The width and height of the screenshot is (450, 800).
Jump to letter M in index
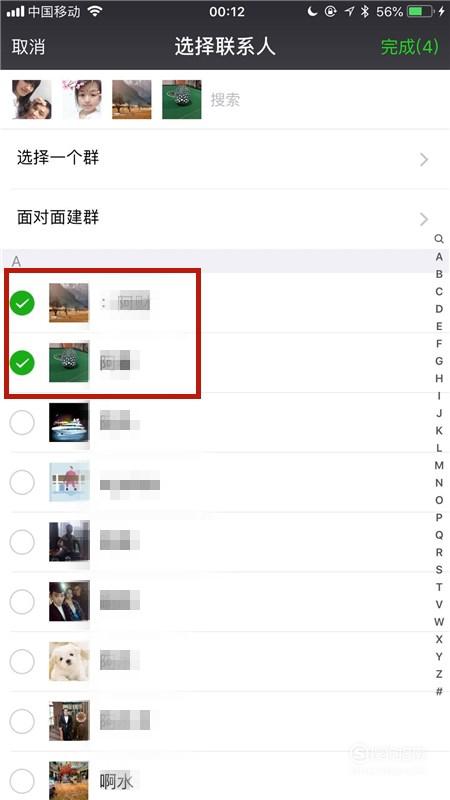tap(439, 465)
